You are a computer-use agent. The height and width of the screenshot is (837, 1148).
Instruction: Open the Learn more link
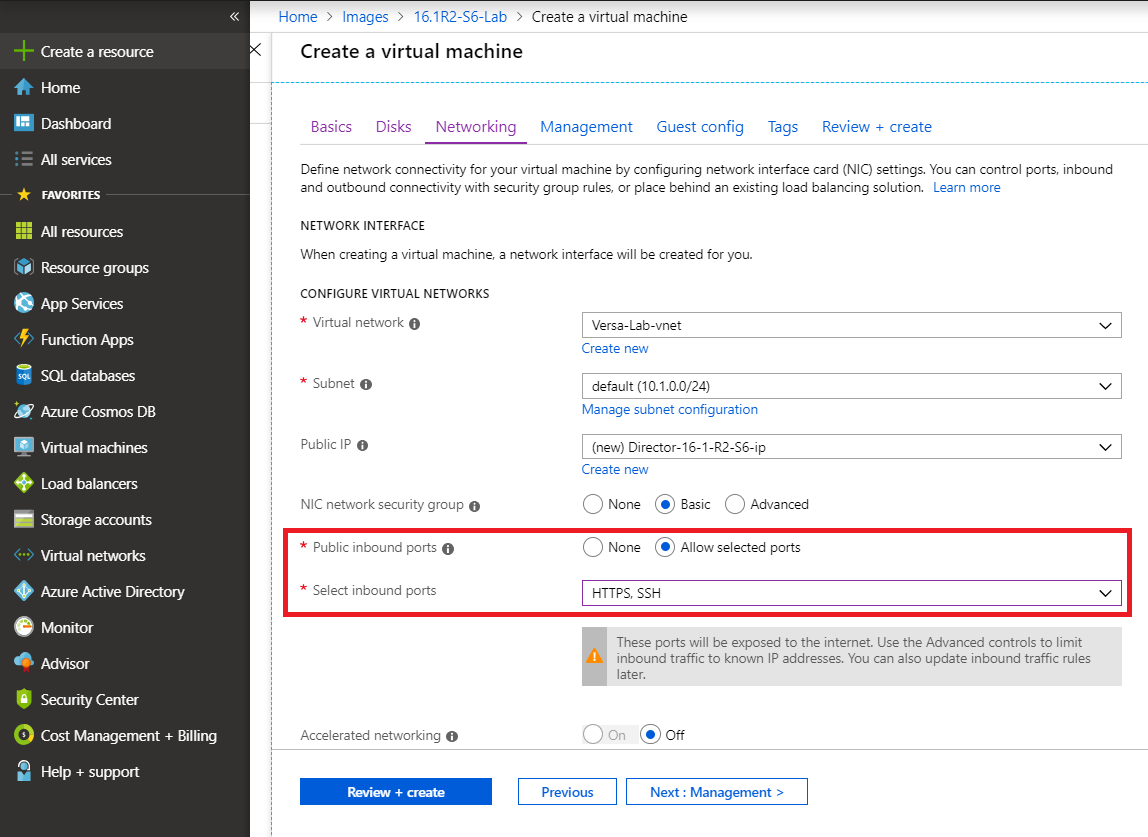(966, 187)
